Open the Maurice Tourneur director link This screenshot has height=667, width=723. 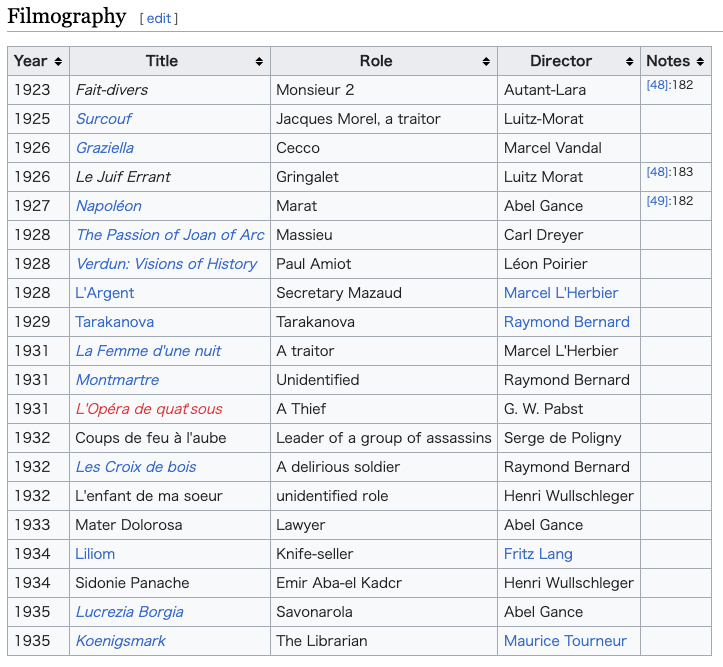[565, 641]
